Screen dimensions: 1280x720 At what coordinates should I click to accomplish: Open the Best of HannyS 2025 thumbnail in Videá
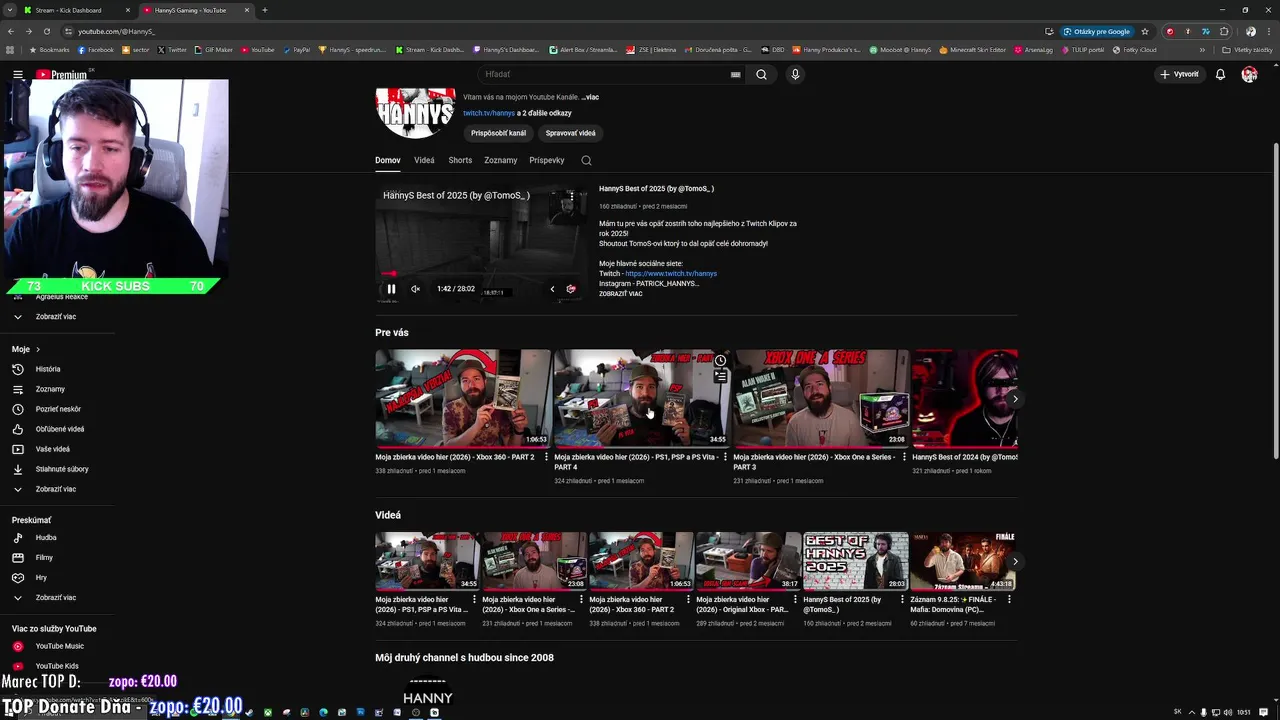856,561
